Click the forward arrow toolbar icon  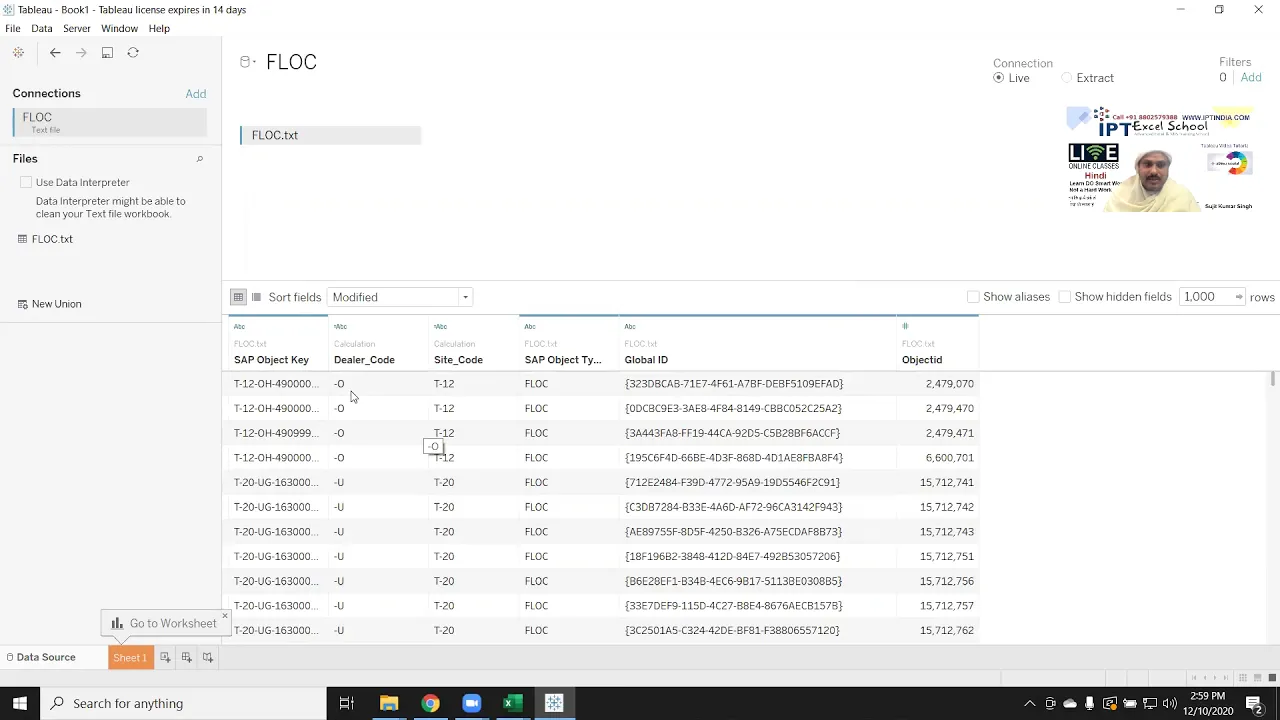click(81, 53)
